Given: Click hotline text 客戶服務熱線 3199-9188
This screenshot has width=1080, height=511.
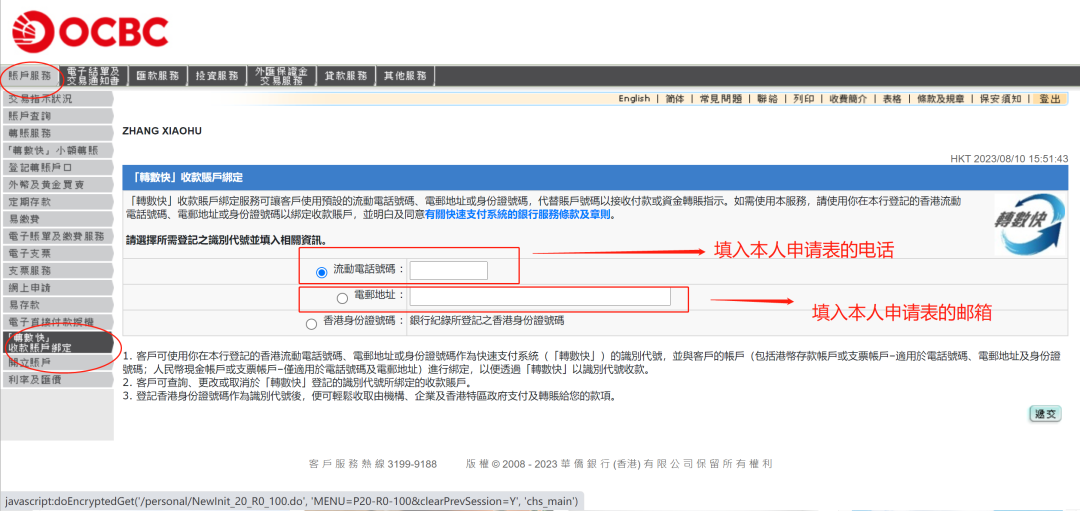Looking at the screenshot, I should point(373,464).
